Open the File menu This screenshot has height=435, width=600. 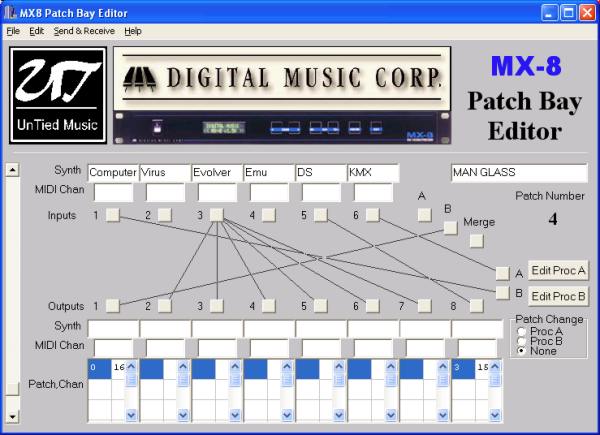pyautogui.click(x=13, y=31)
